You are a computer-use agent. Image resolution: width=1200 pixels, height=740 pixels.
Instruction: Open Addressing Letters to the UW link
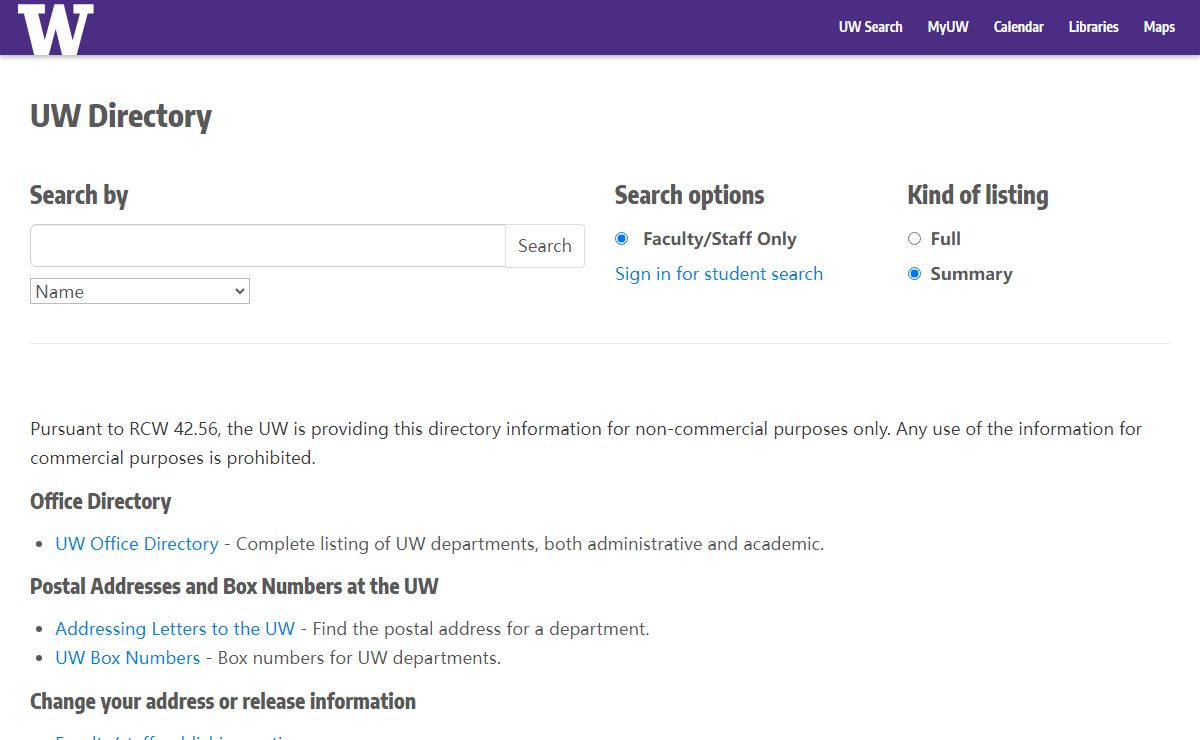click(x=175, y=629)
